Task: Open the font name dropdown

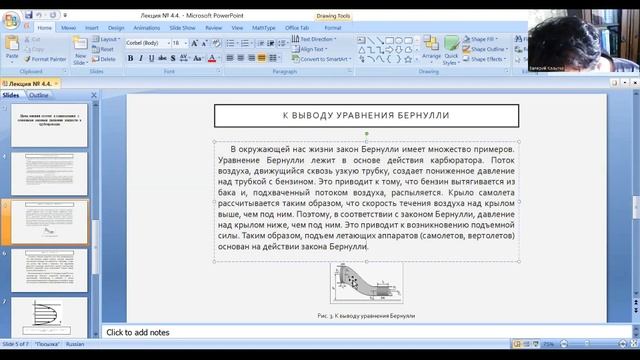Action: [x=169, y=43]
